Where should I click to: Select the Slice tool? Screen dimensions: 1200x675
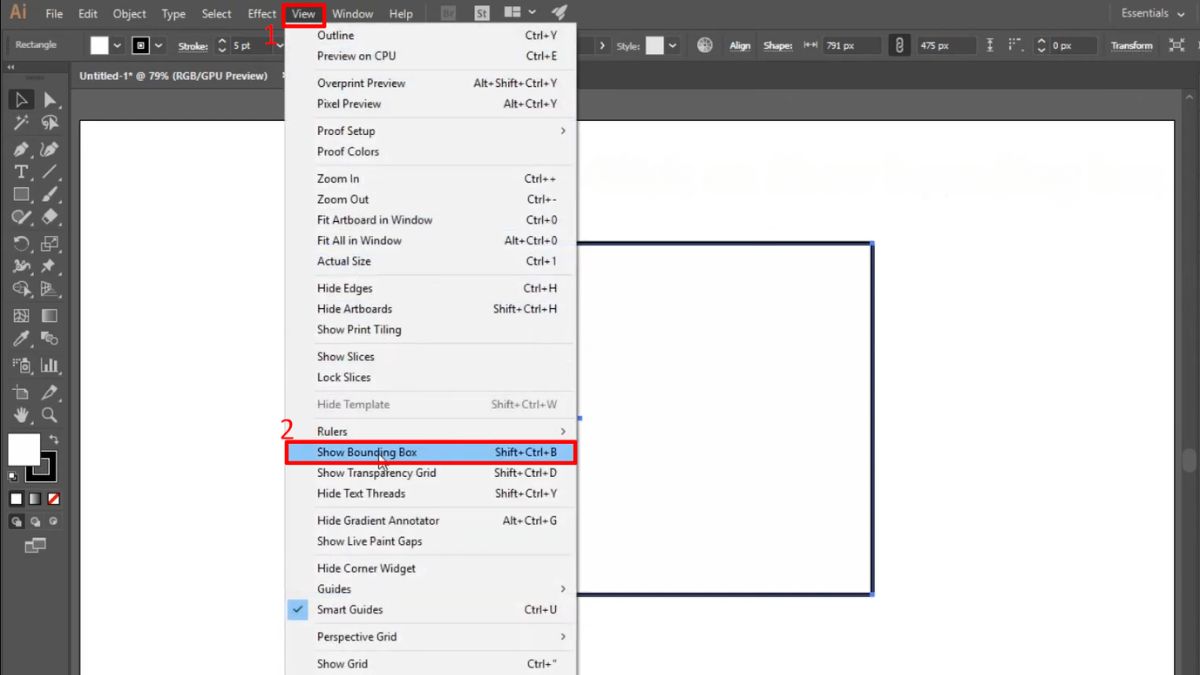click(49, 392)
